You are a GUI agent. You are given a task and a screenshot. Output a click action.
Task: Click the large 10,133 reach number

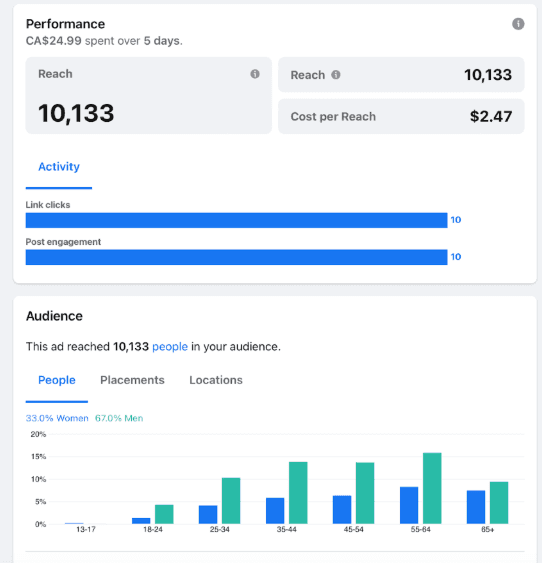click(x=76, y=113)
